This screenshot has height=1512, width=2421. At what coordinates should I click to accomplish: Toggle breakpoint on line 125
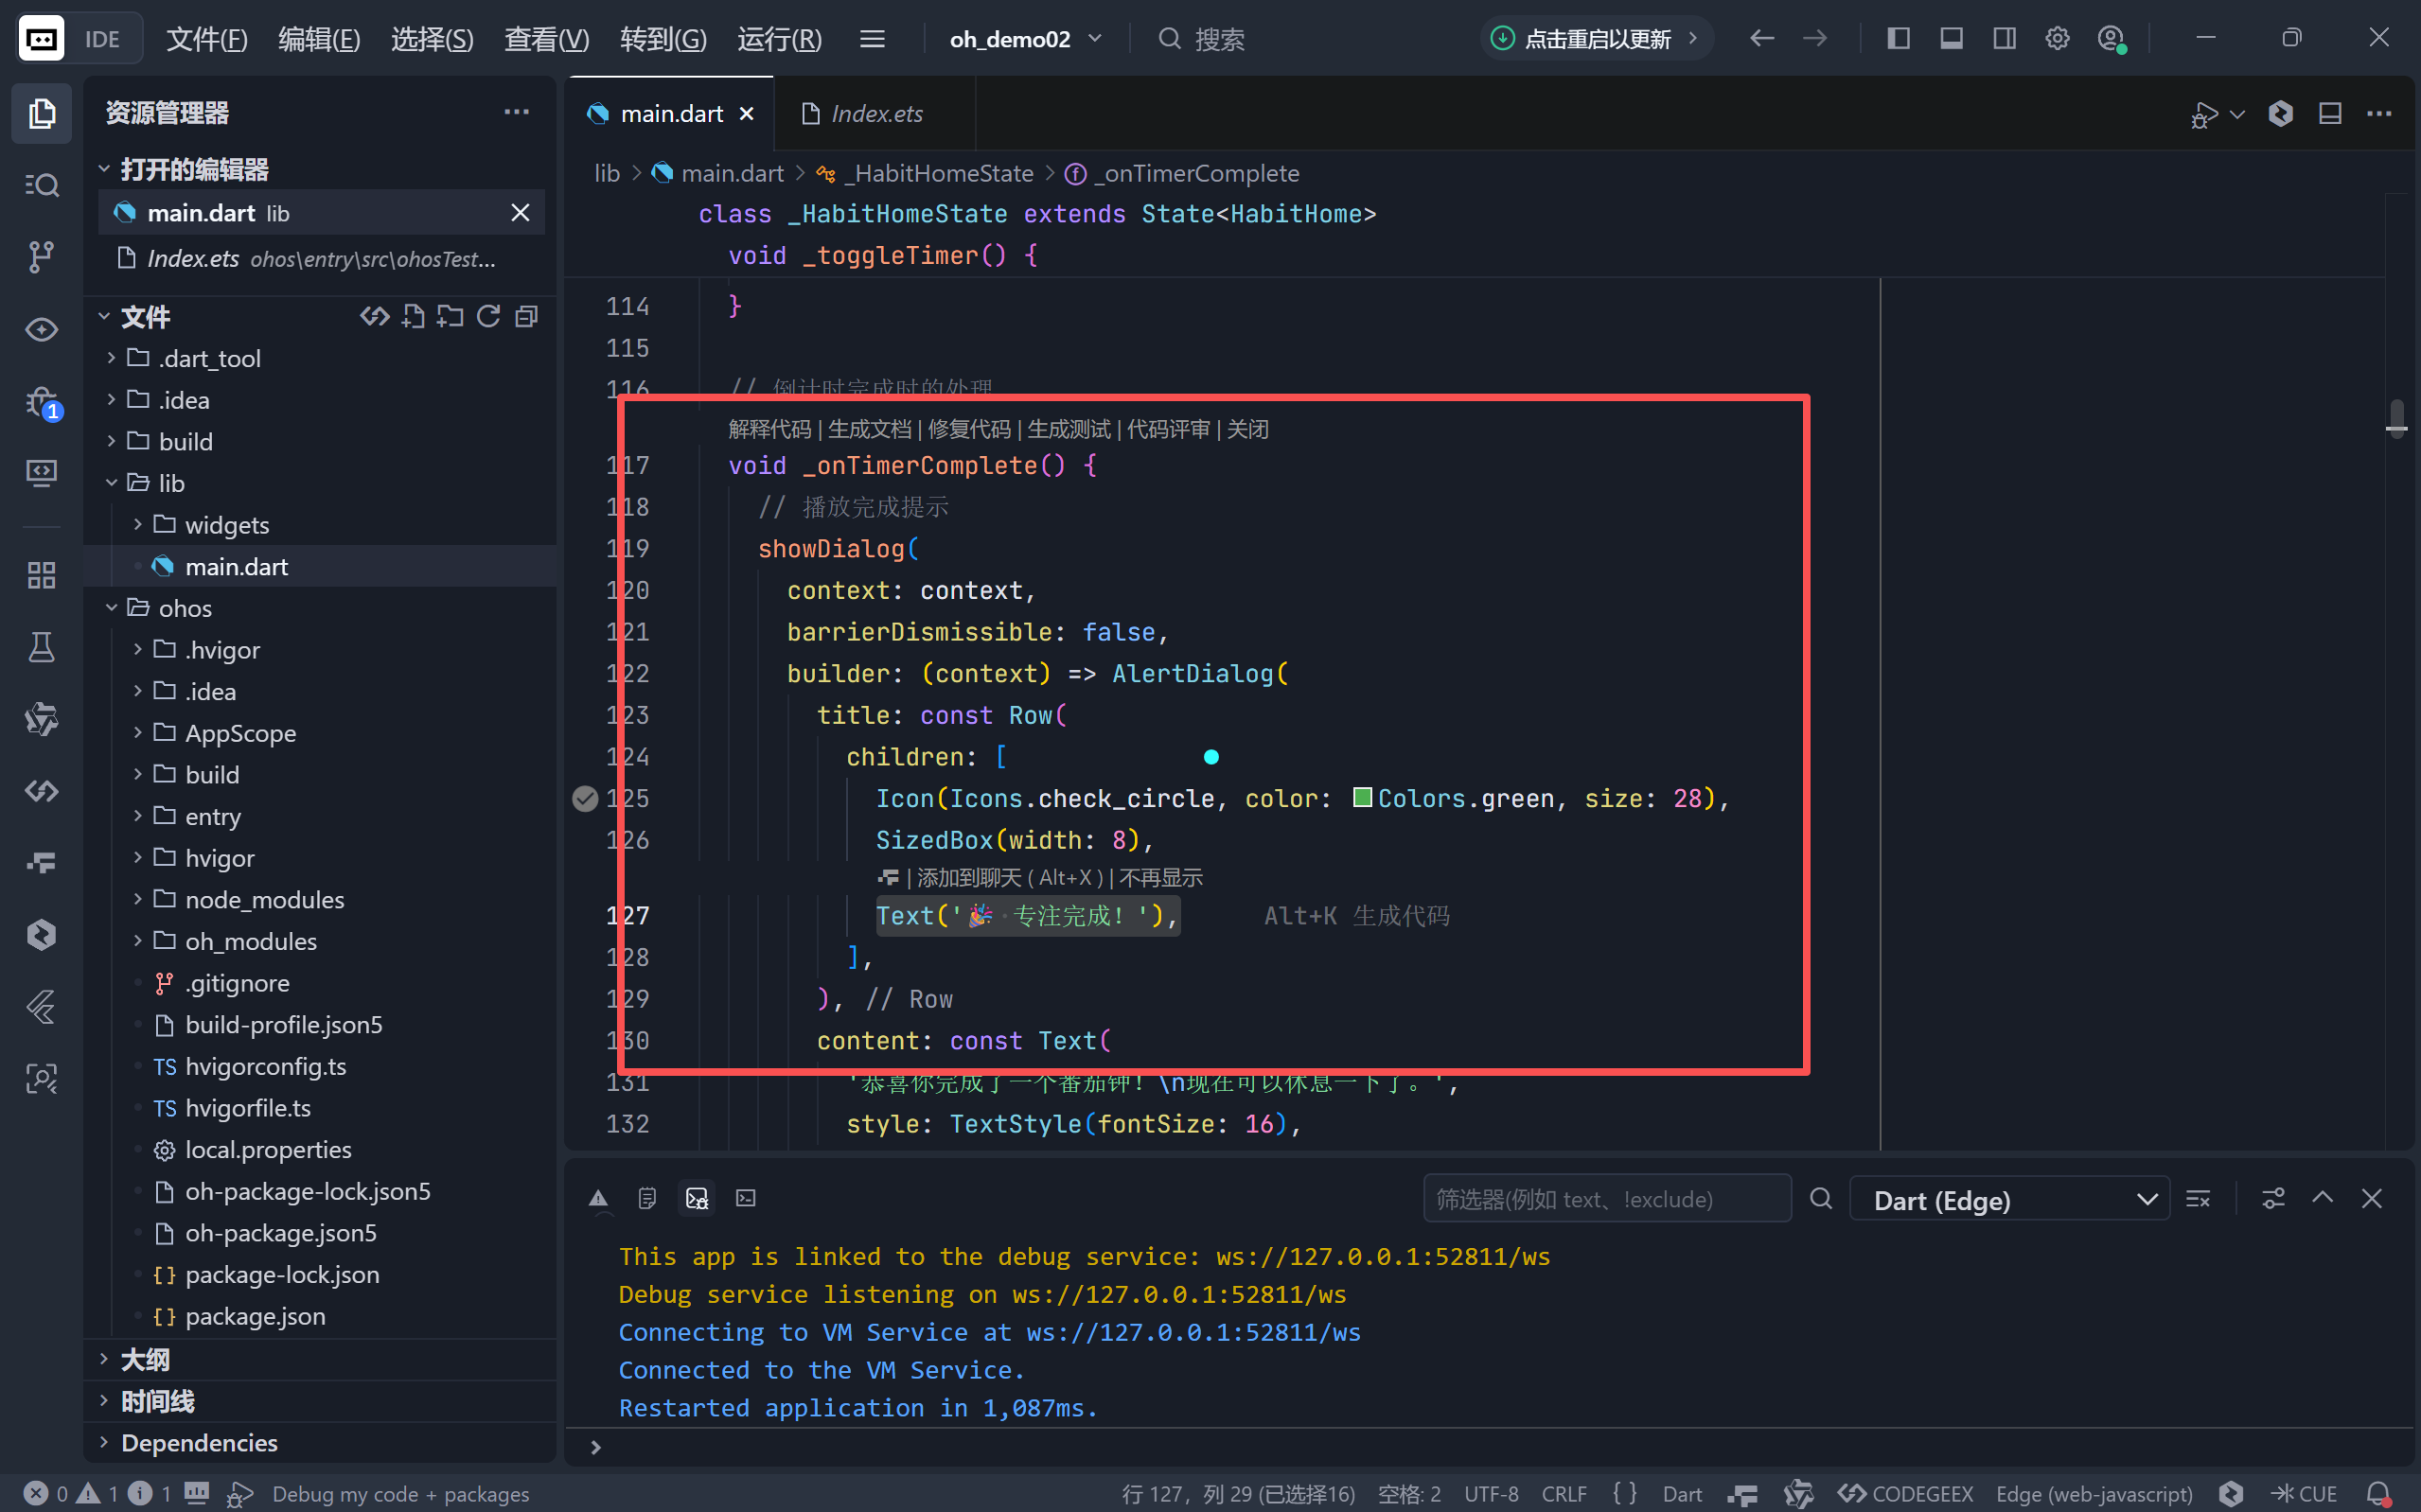[x=585, y=798]
